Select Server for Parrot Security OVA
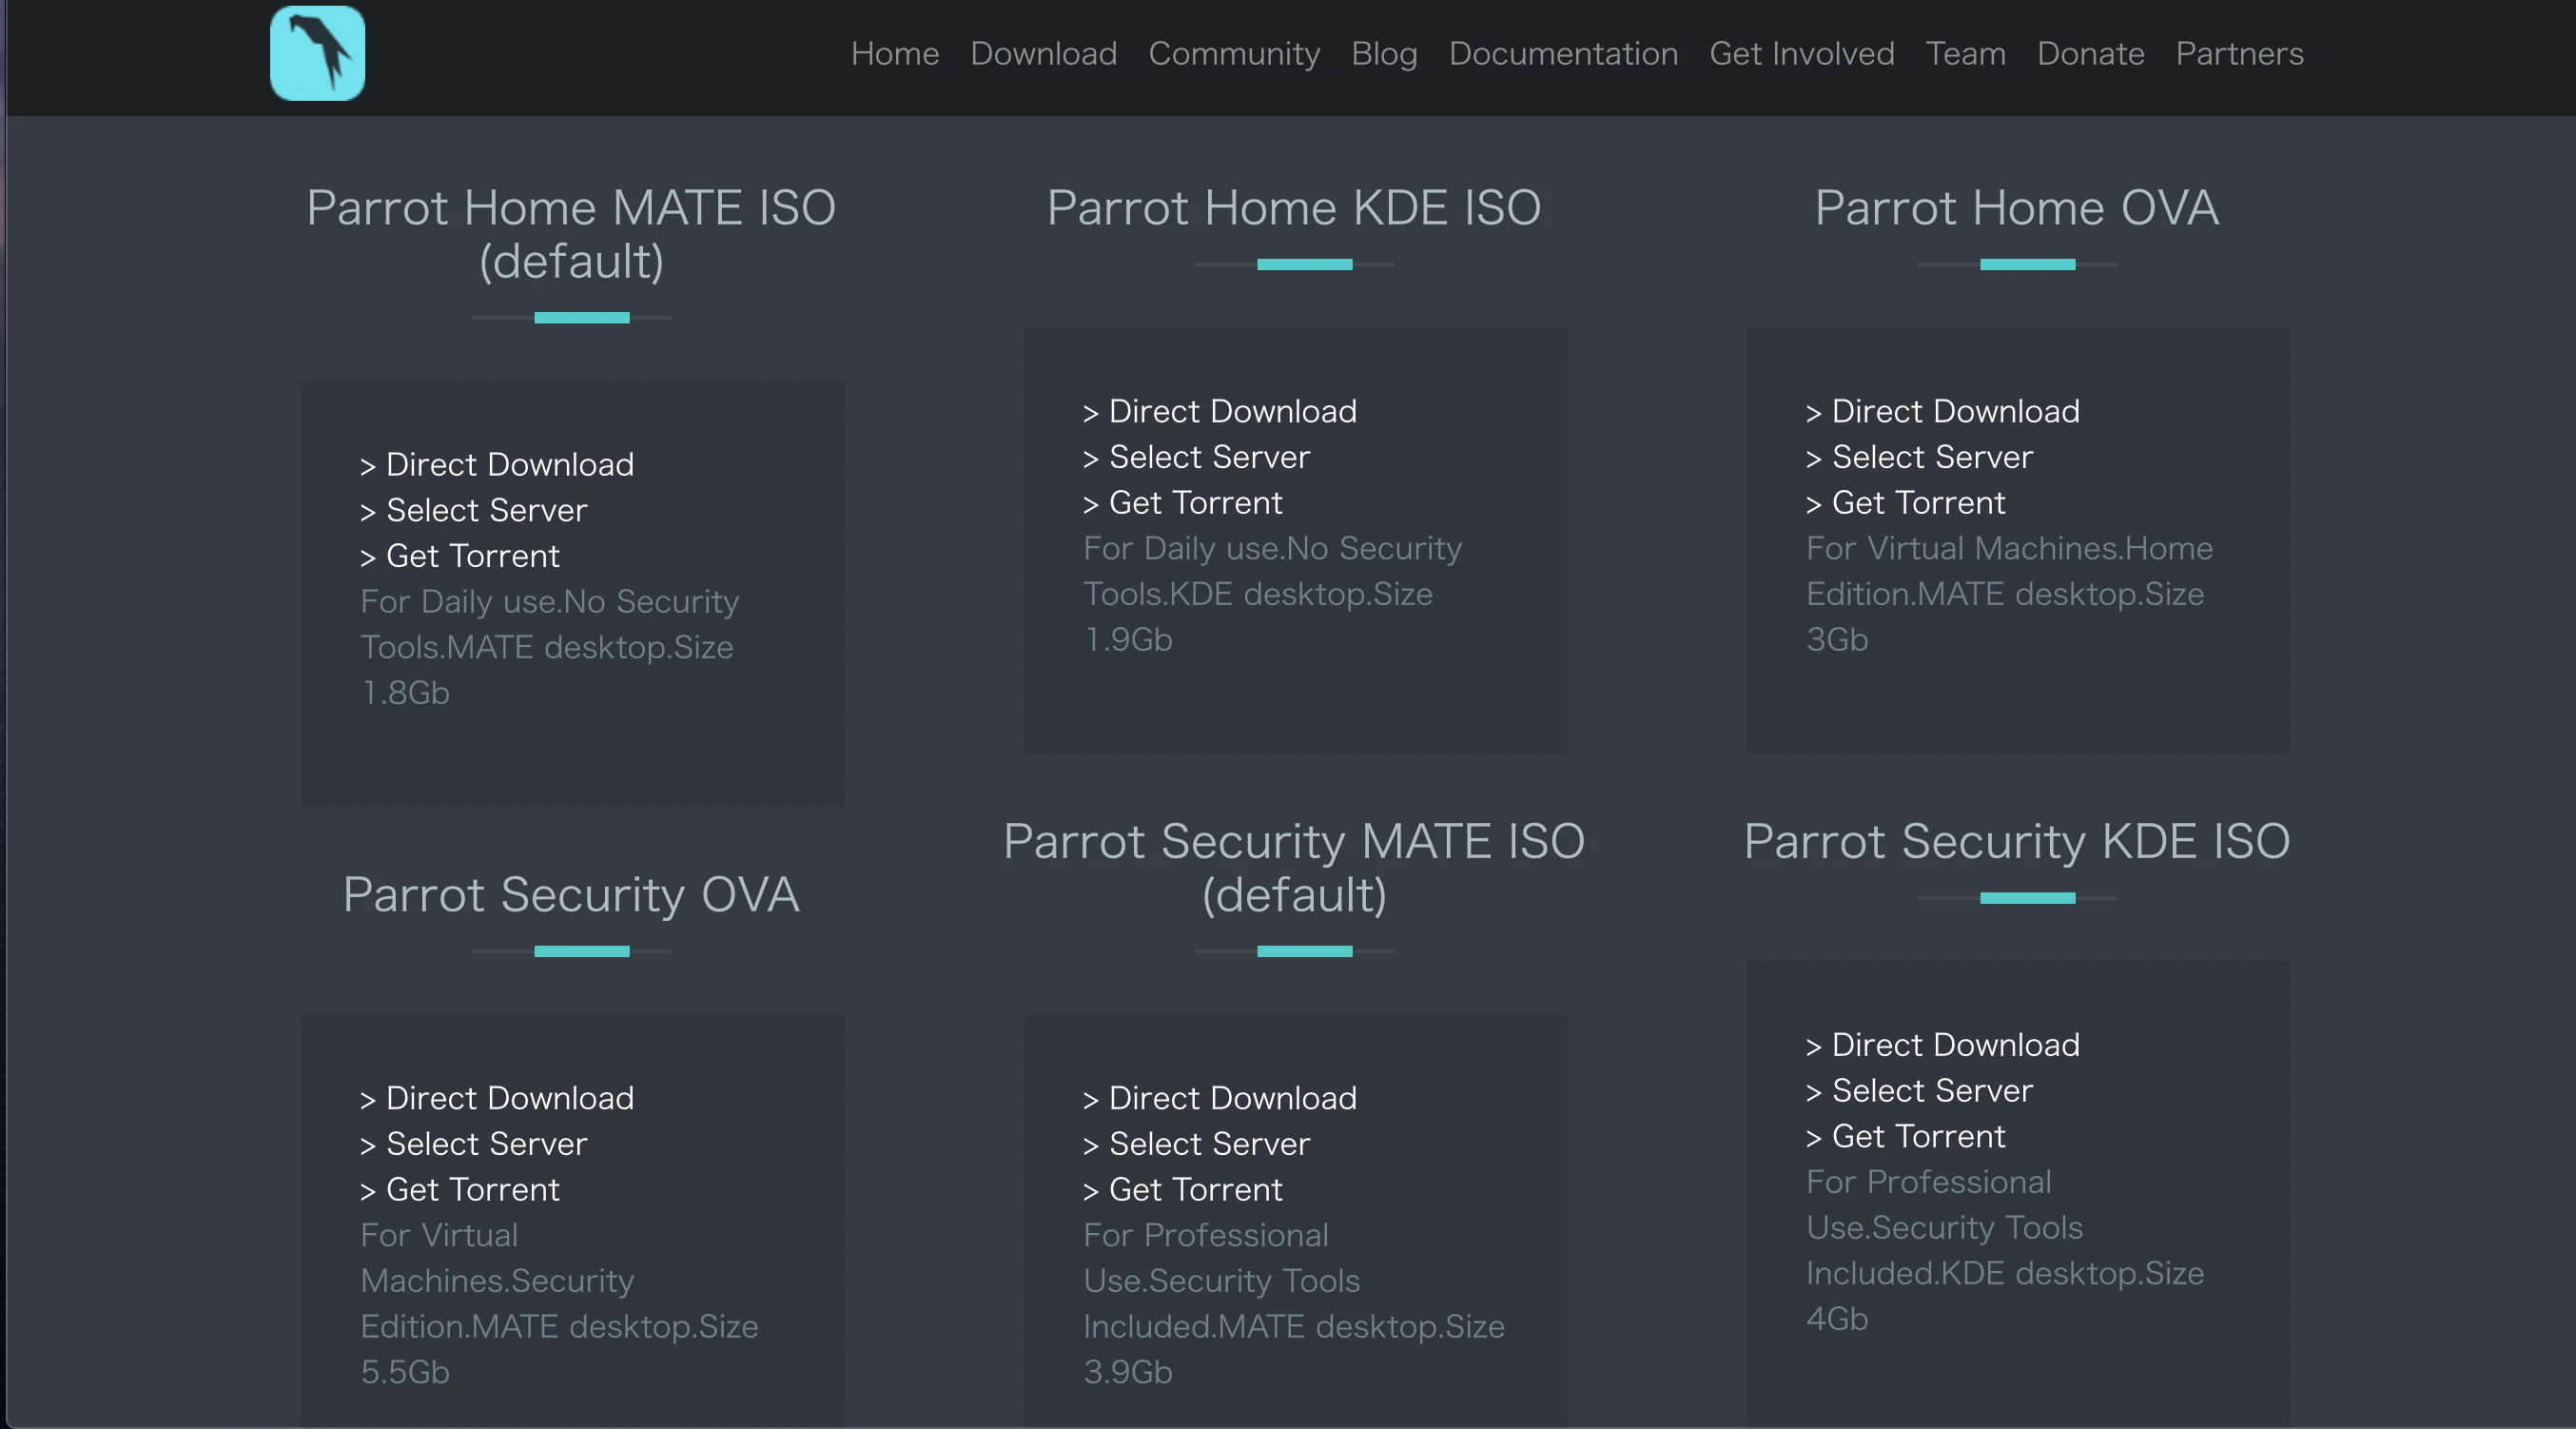2576x1429 pixels. click(486, 1144)
